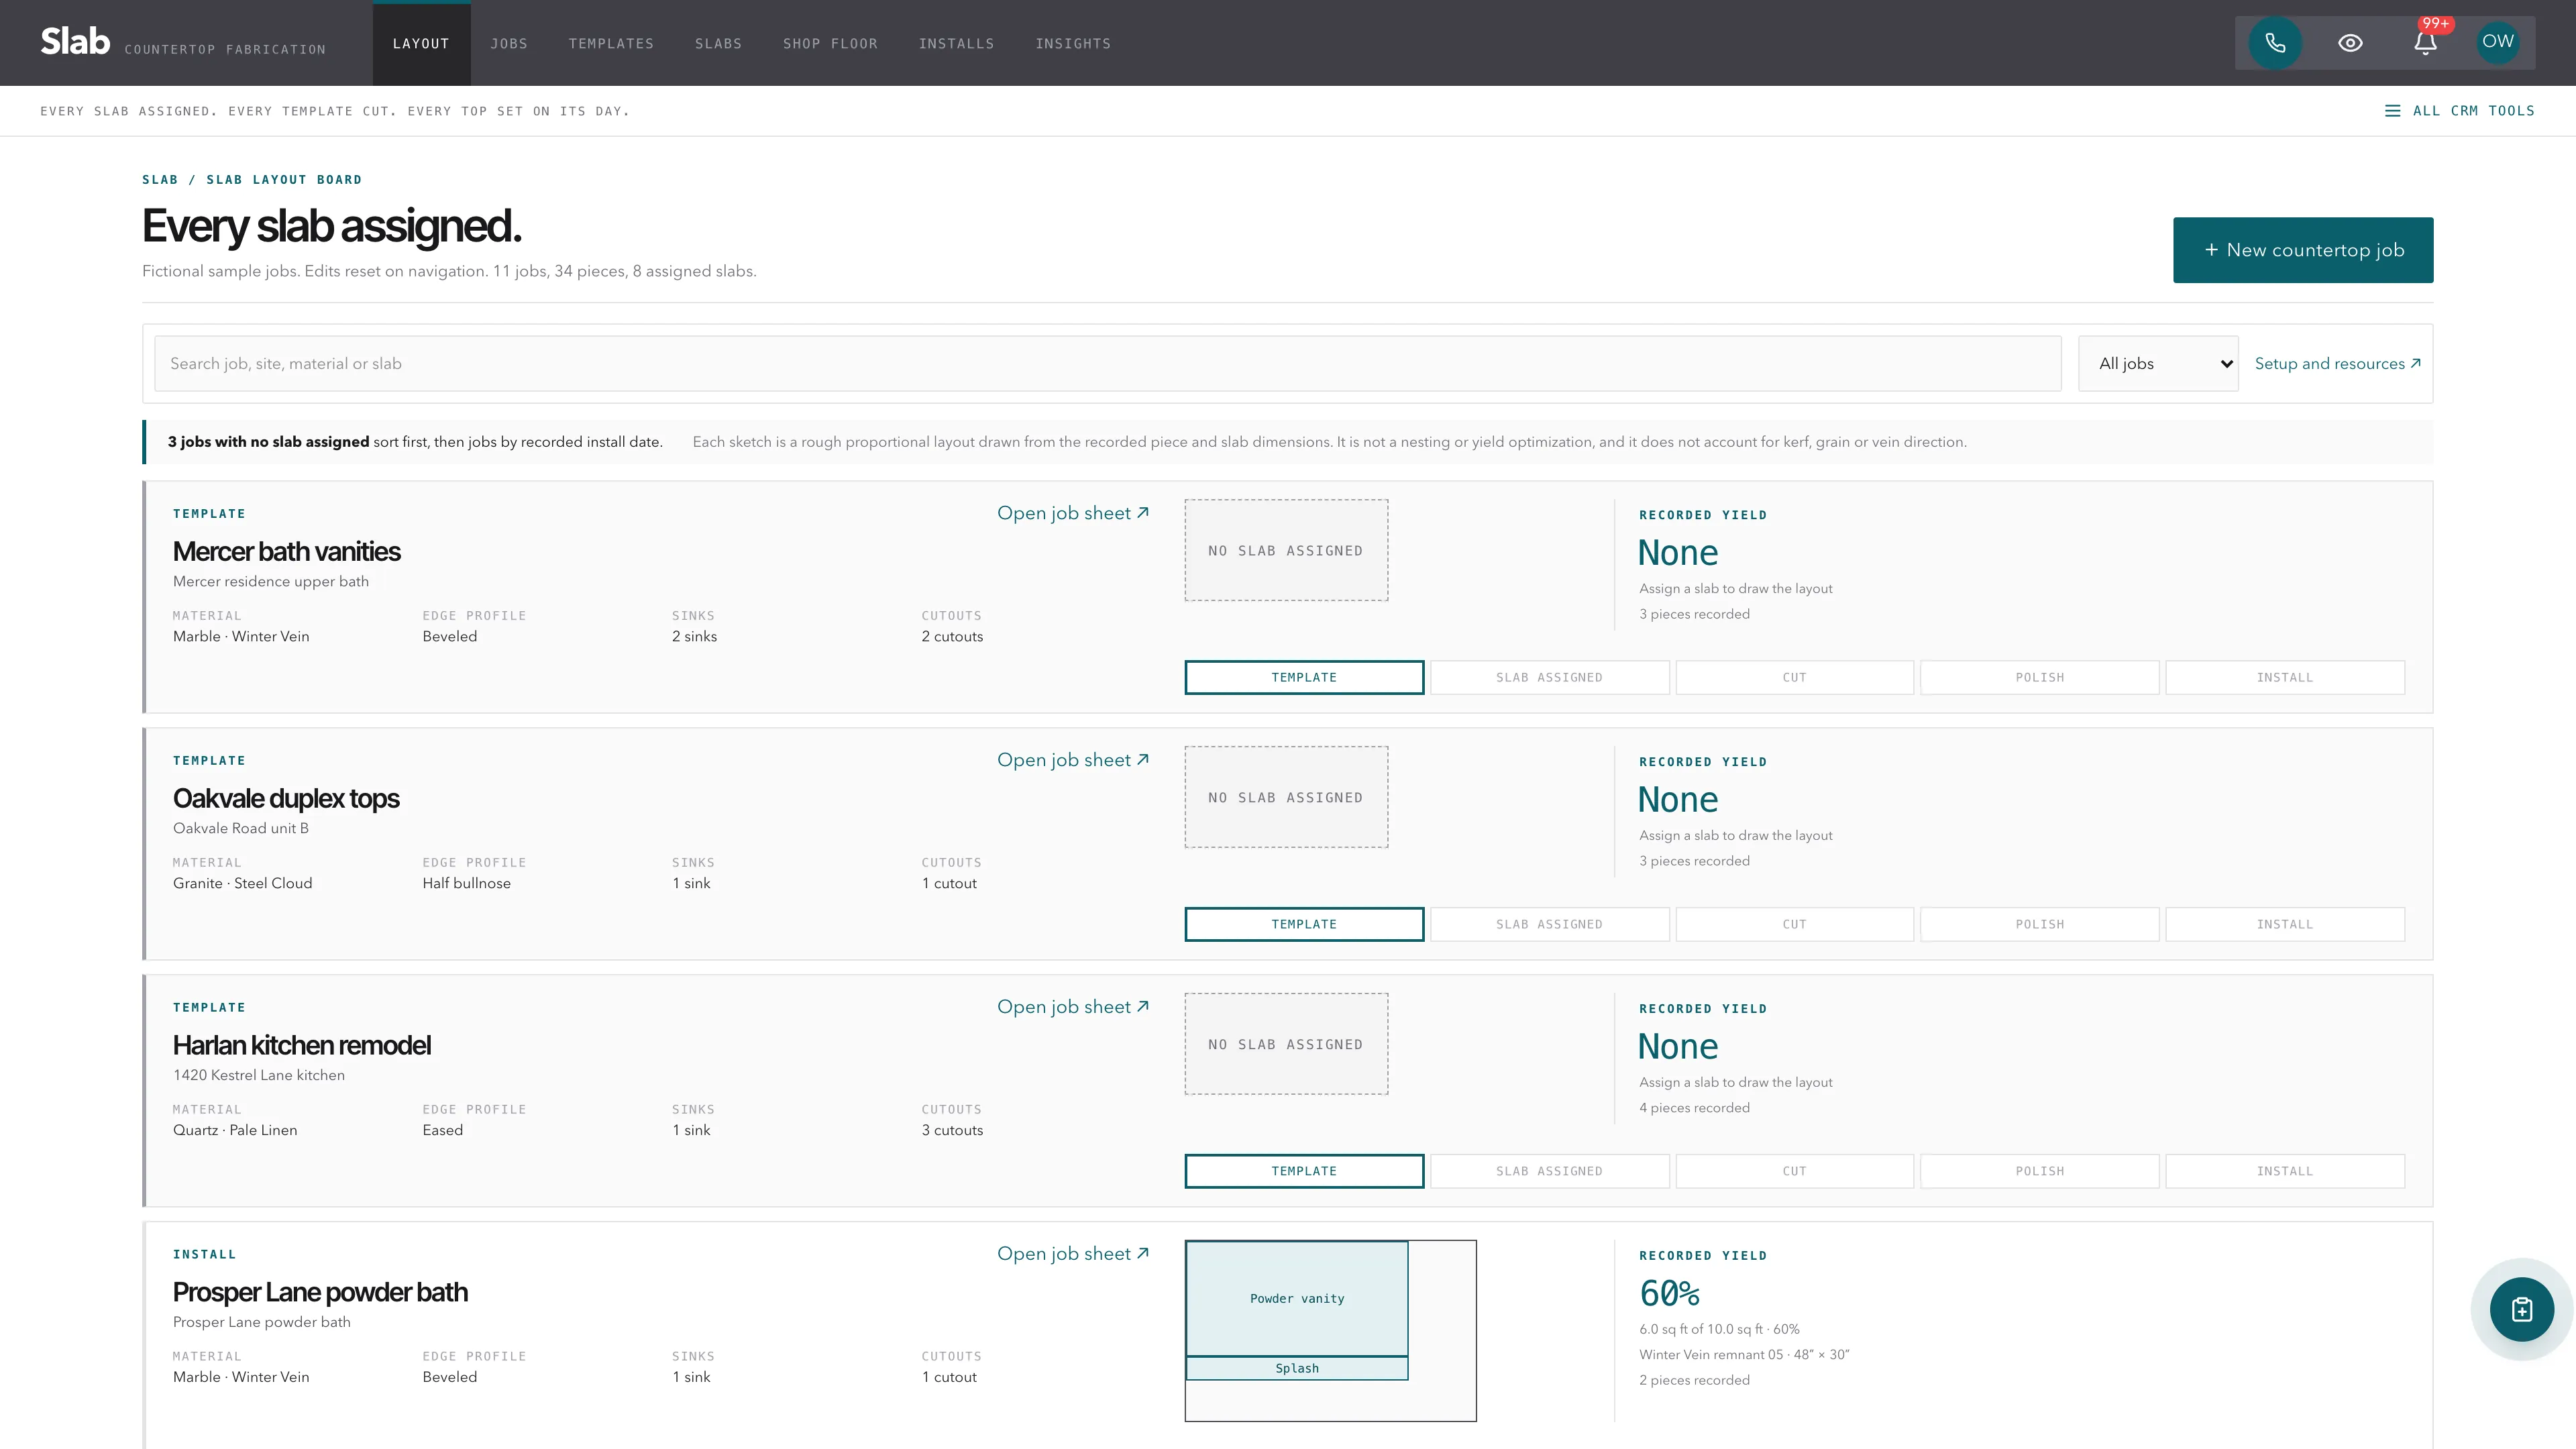The height and width of the screenshot is (1449, 2576).
Task: Go to the Slabs tab
Action: click(718, 44)
